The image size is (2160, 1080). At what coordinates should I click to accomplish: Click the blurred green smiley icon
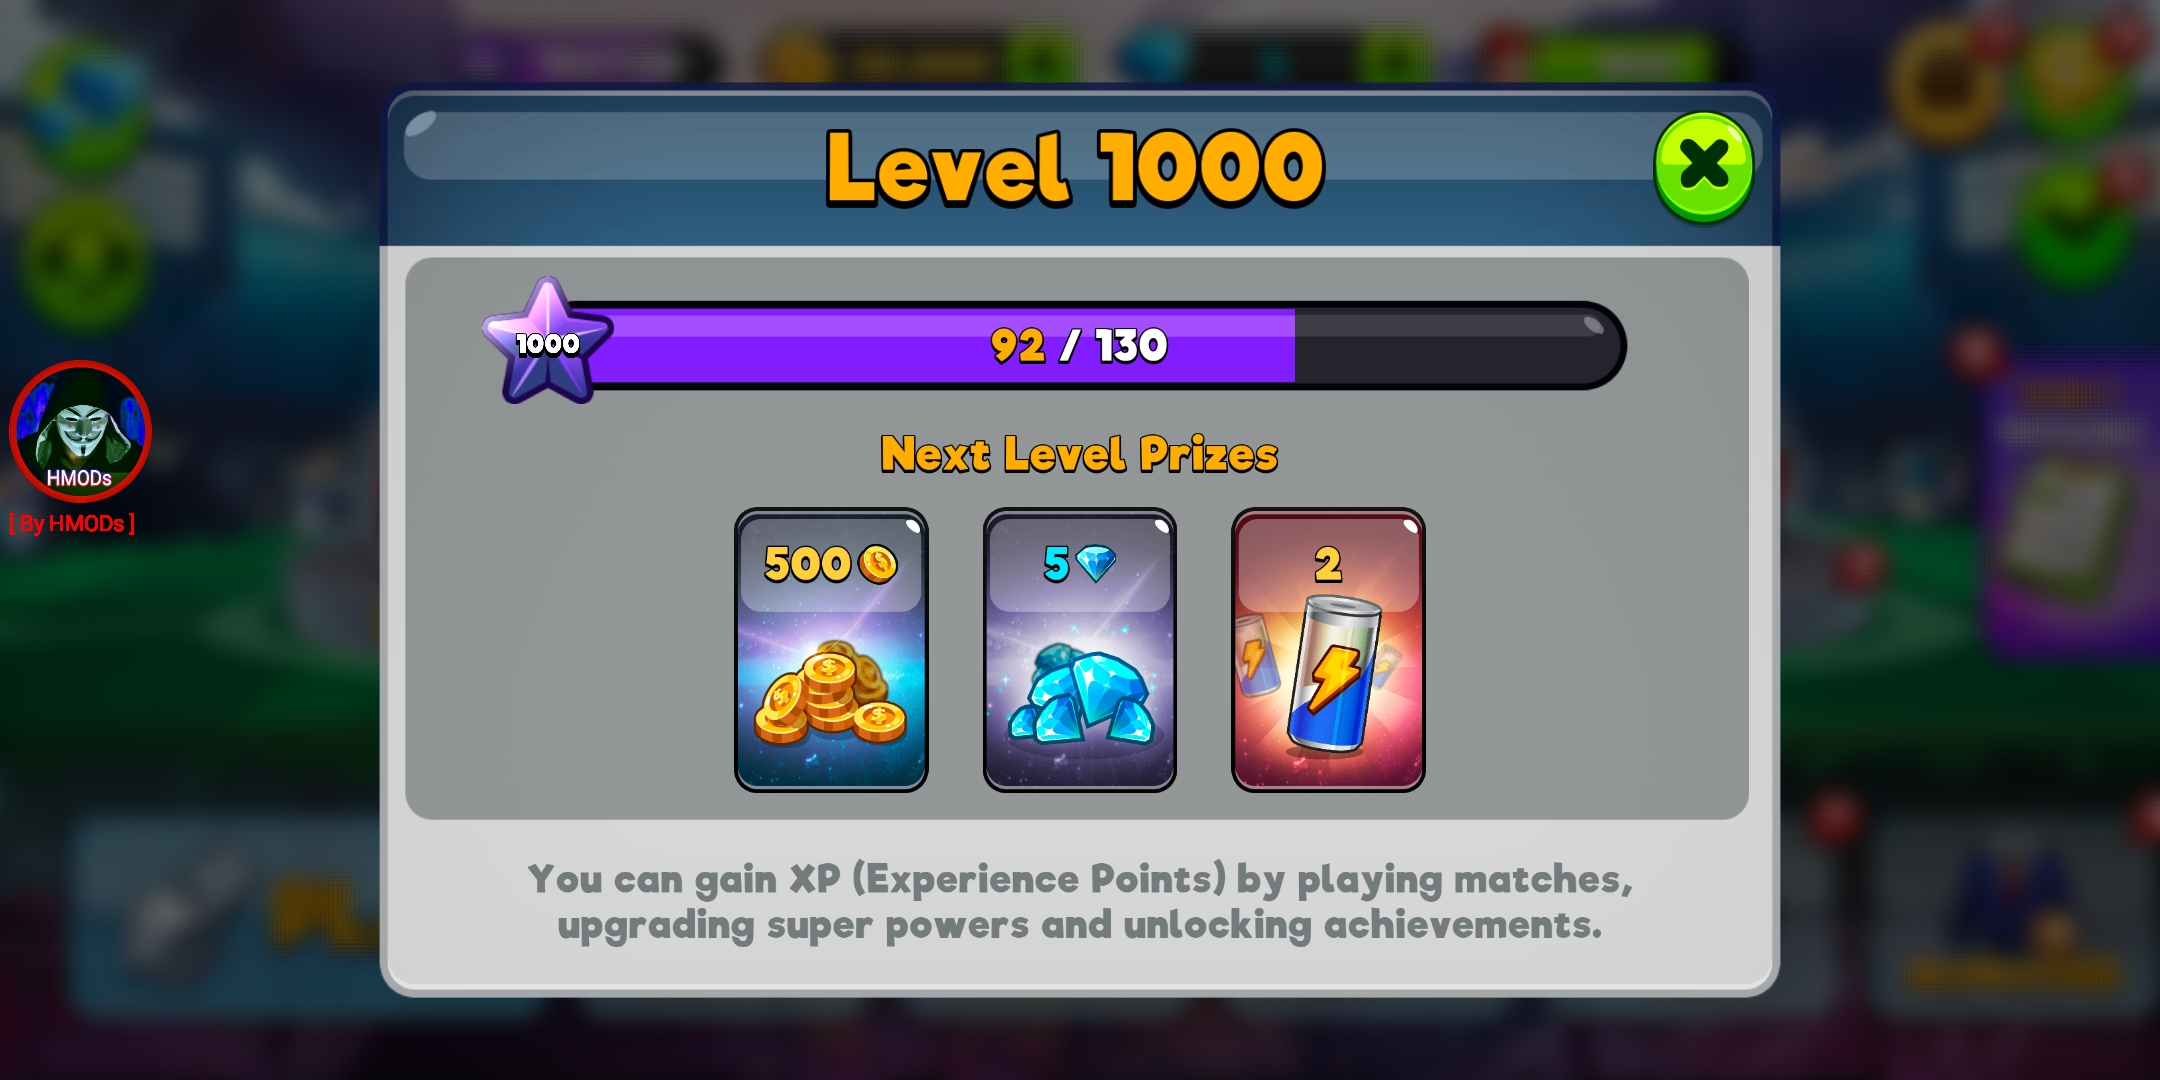click(85, 262)
